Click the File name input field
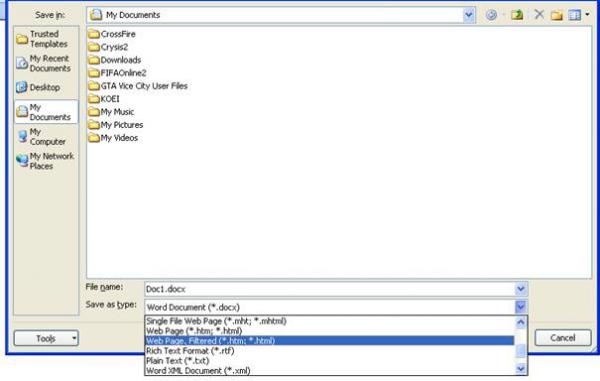600x381 pixels. pos(329,289)
